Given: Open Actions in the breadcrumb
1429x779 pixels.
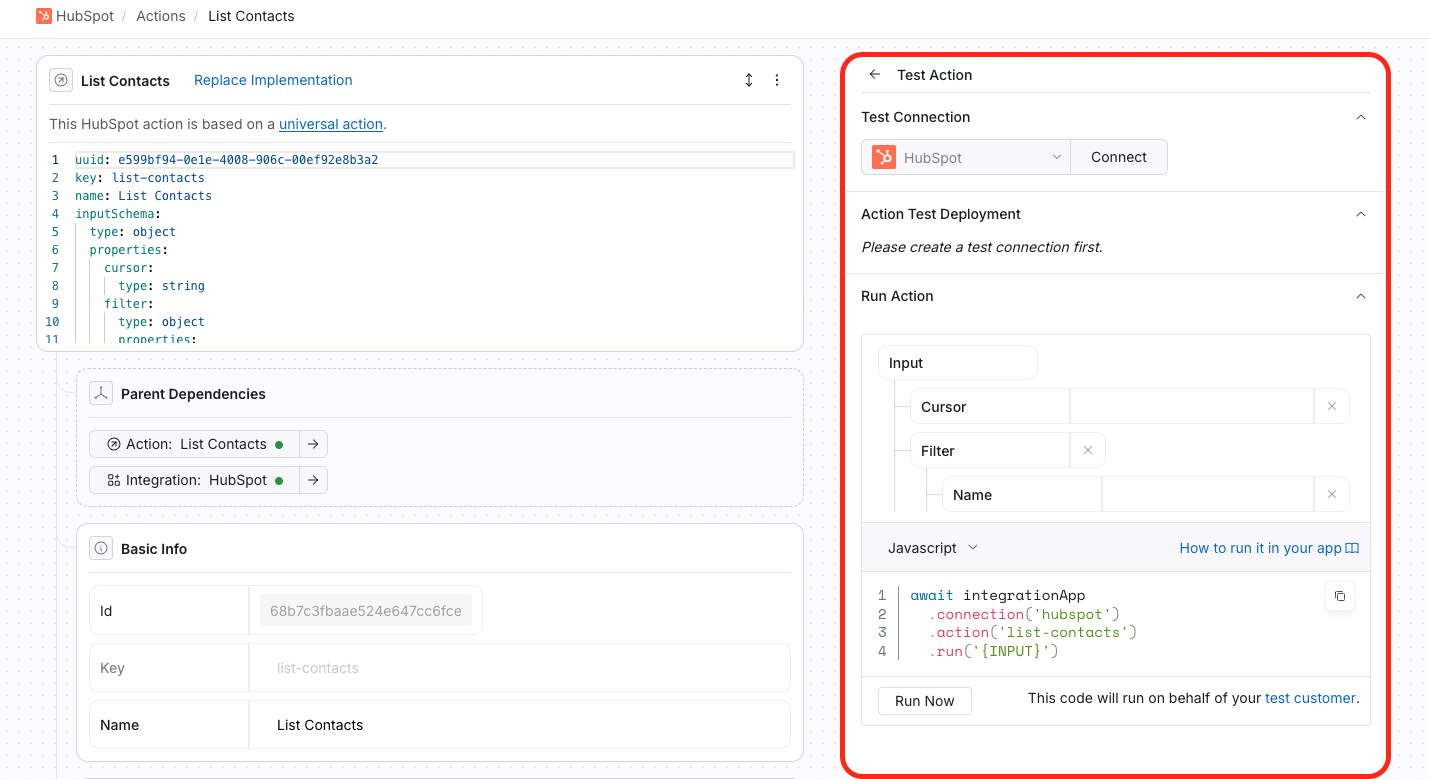Looking at the screenshot, I should 161,16.
